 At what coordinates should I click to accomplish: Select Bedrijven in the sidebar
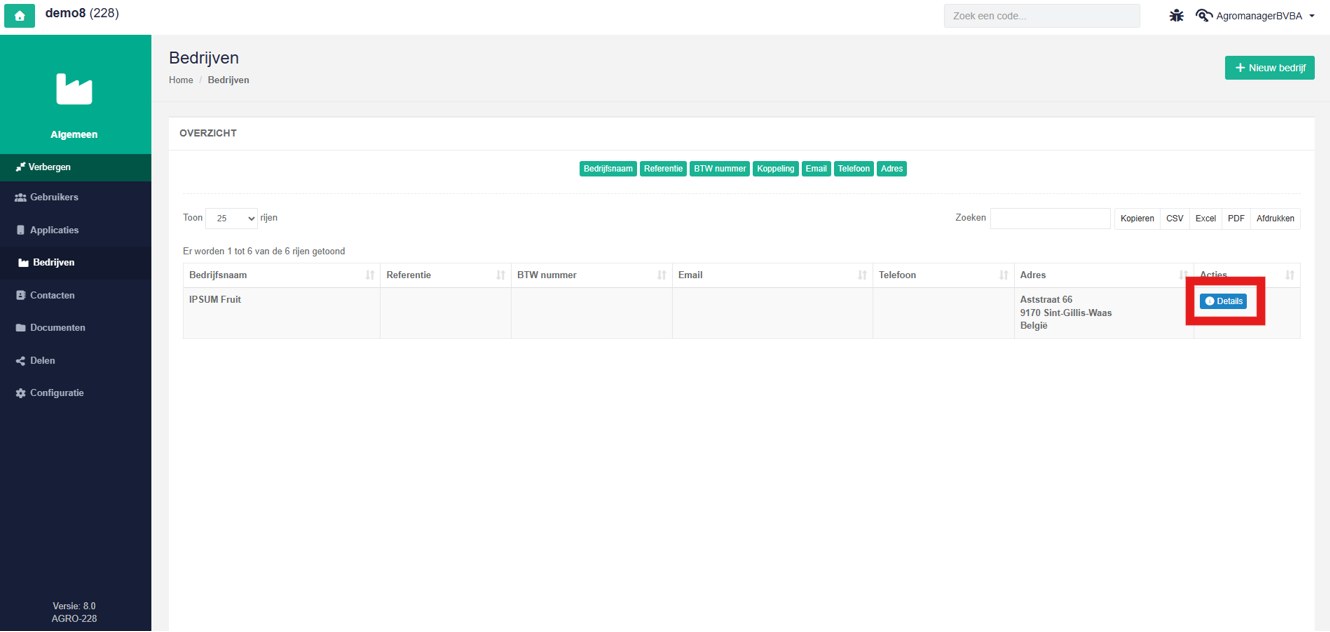tap(75, 262)
